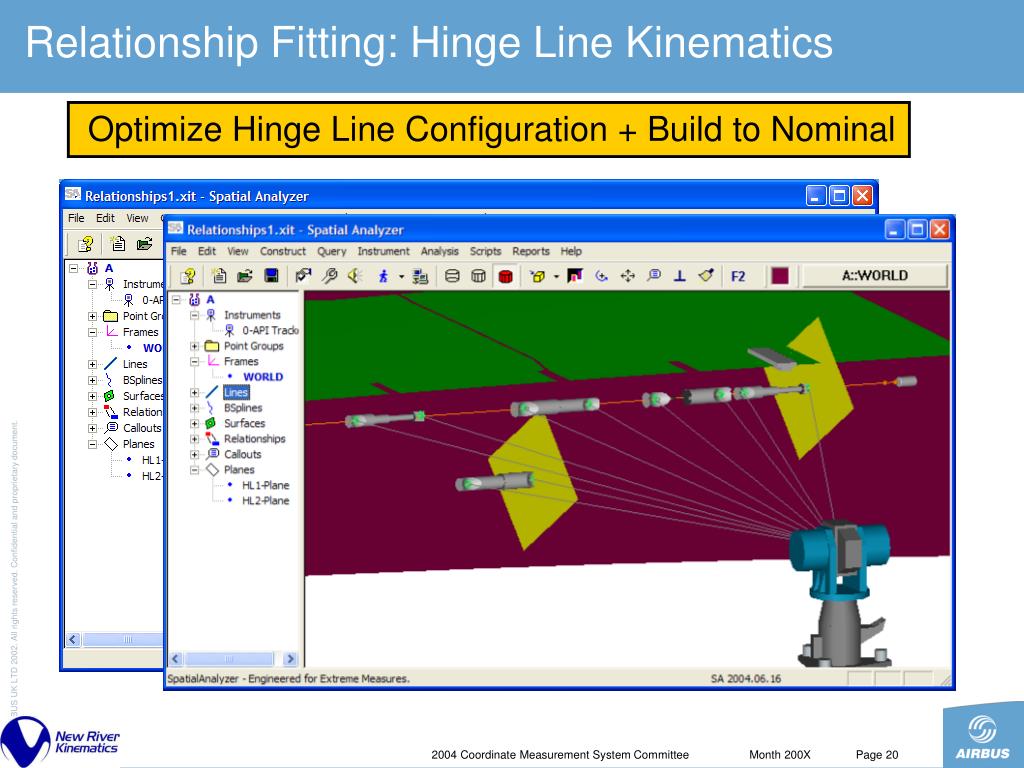Select WORLD frame in front tree
Screen dimensions: 1024x768
tap(263, 377)
